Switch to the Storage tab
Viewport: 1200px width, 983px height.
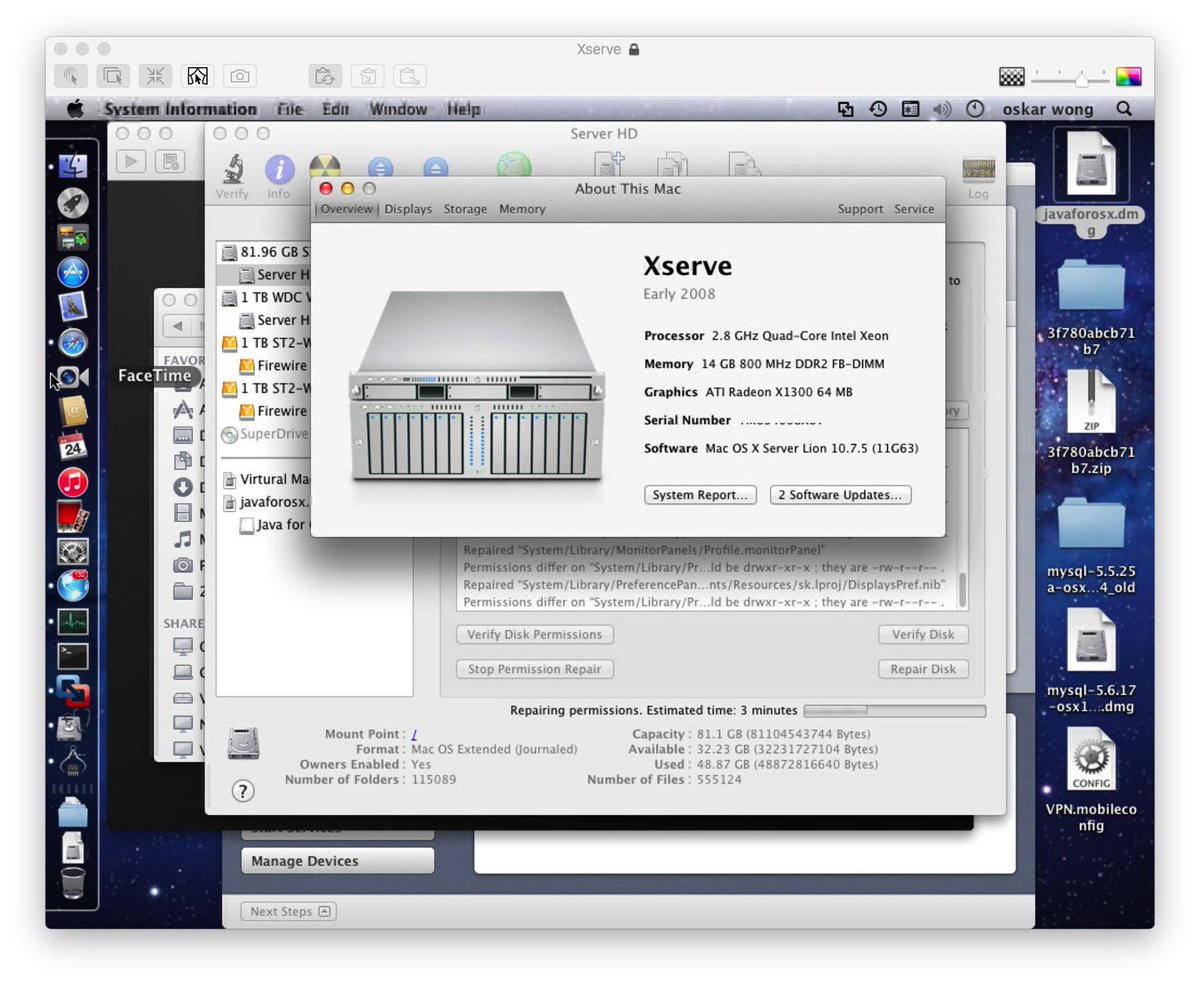click(465, 209)
